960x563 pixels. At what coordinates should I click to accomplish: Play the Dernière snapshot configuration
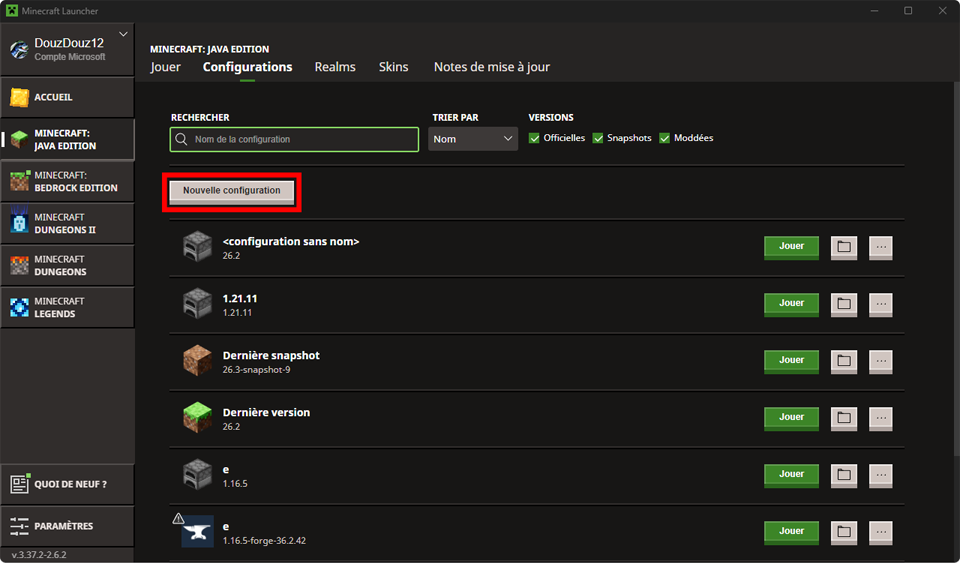791,360
